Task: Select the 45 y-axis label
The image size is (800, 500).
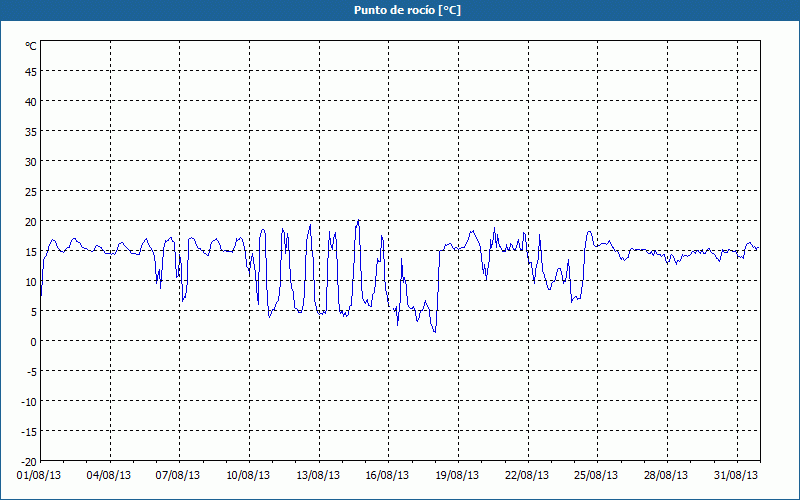Action: [x=31, y=72]
